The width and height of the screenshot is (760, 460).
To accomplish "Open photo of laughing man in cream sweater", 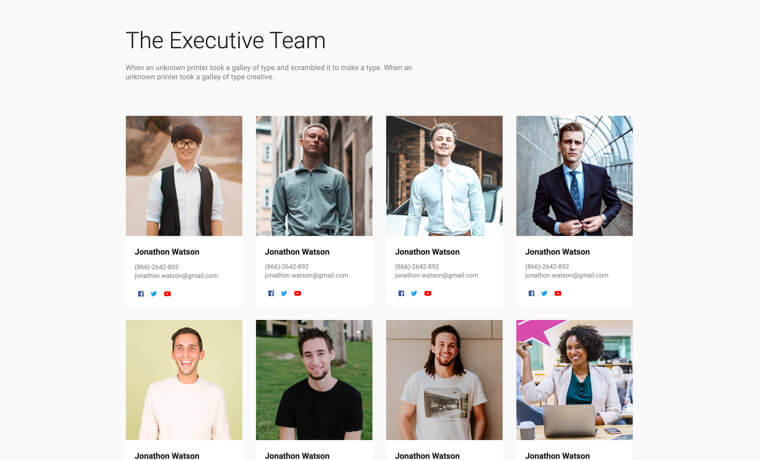I will click(x=184, y=380).
